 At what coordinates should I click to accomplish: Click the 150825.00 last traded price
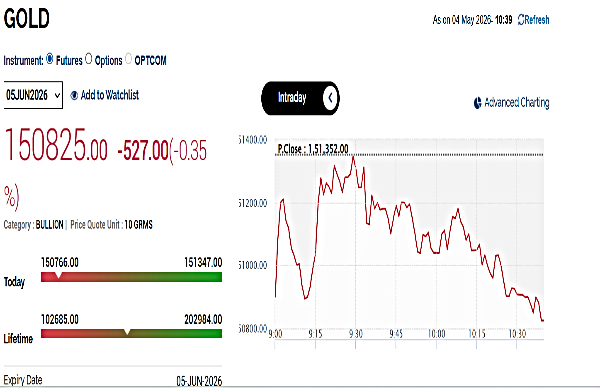click(56, 145)
